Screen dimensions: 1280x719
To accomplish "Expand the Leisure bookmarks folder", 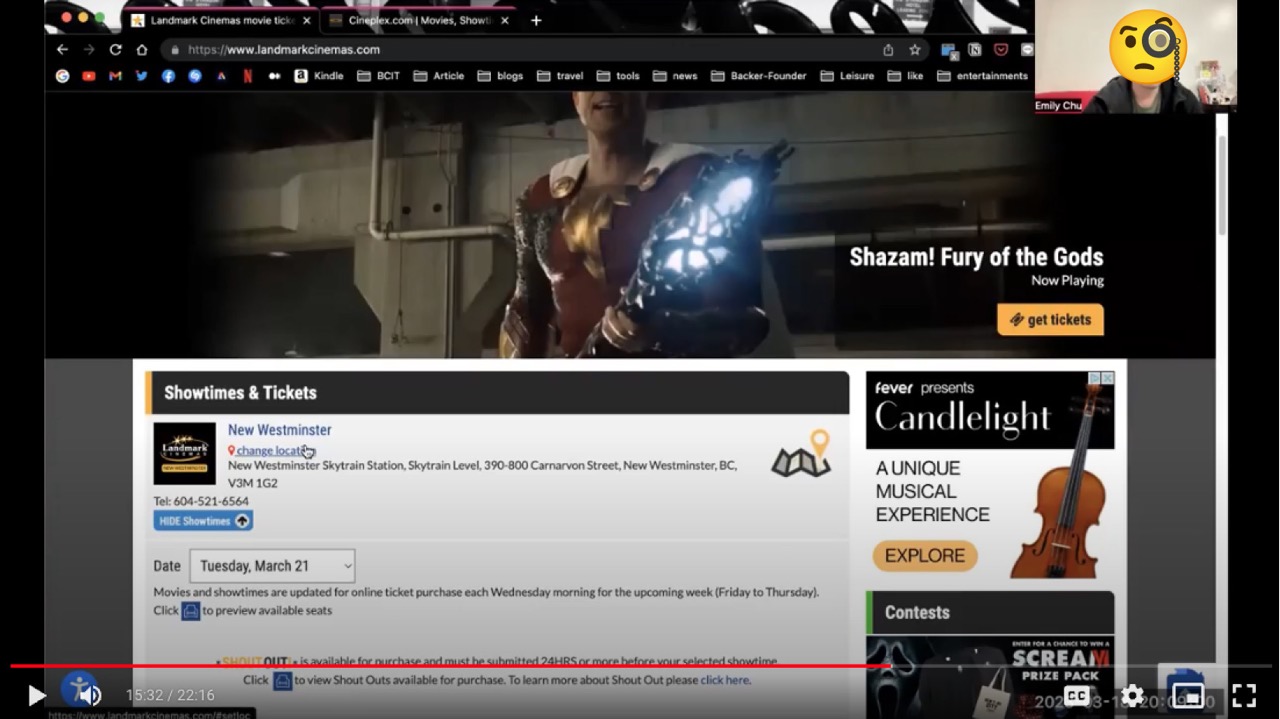I will [846, 76].
